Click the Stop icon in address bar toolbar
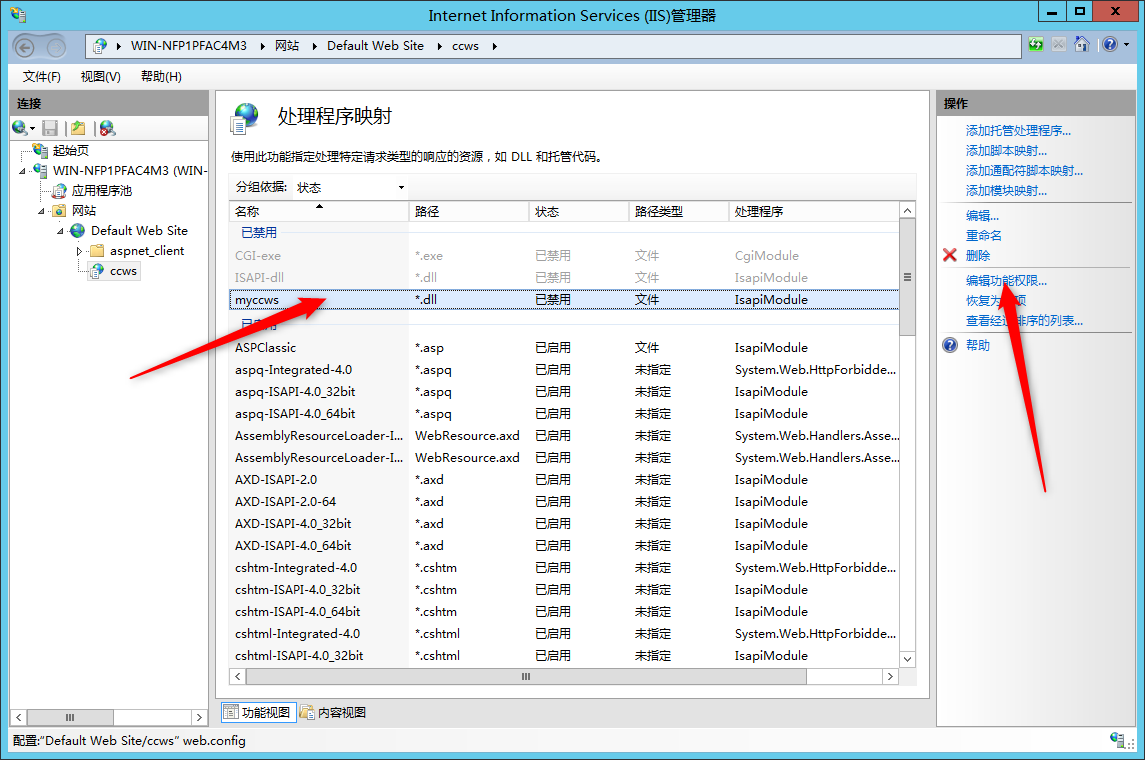The image size is (1145, 760). pos(1058,45)
